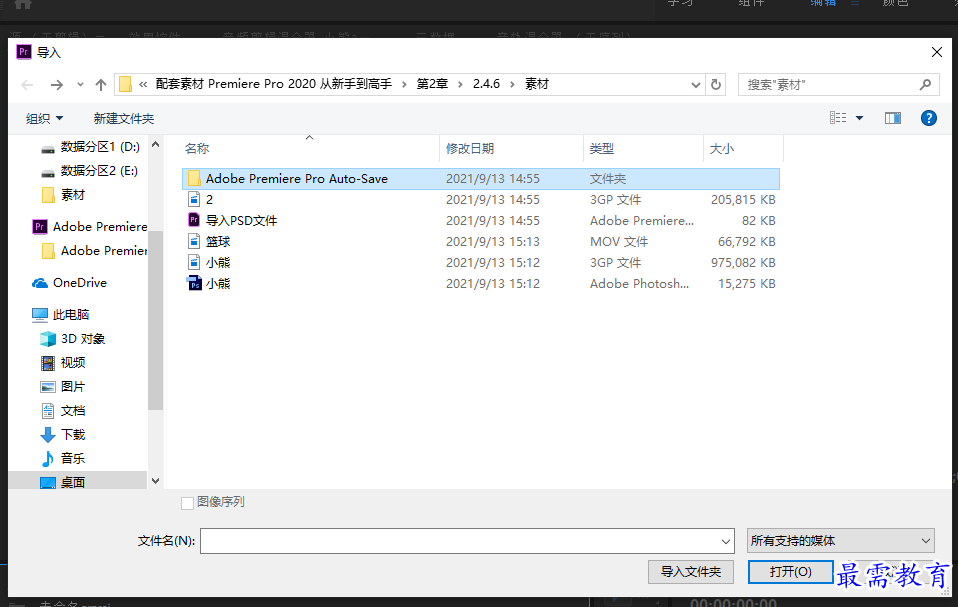Close the 导入 dialog

pos(937,53)
